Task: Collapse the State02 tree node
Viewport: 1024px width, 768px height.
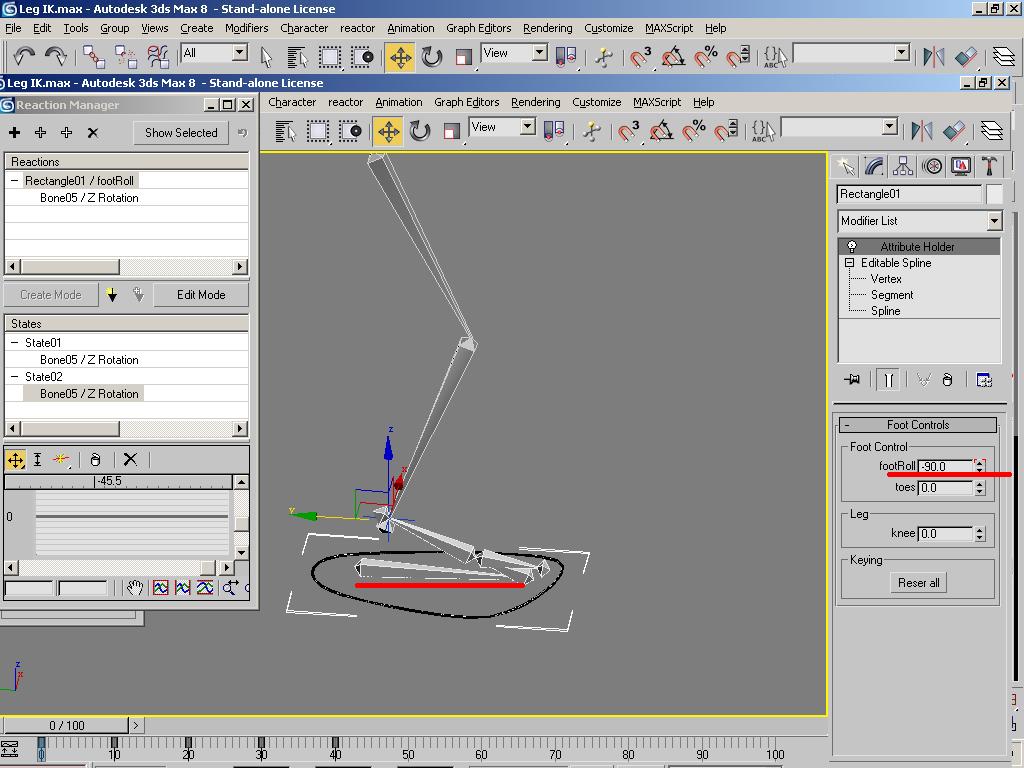Action: pyautogui.click(x=14, y=377)
